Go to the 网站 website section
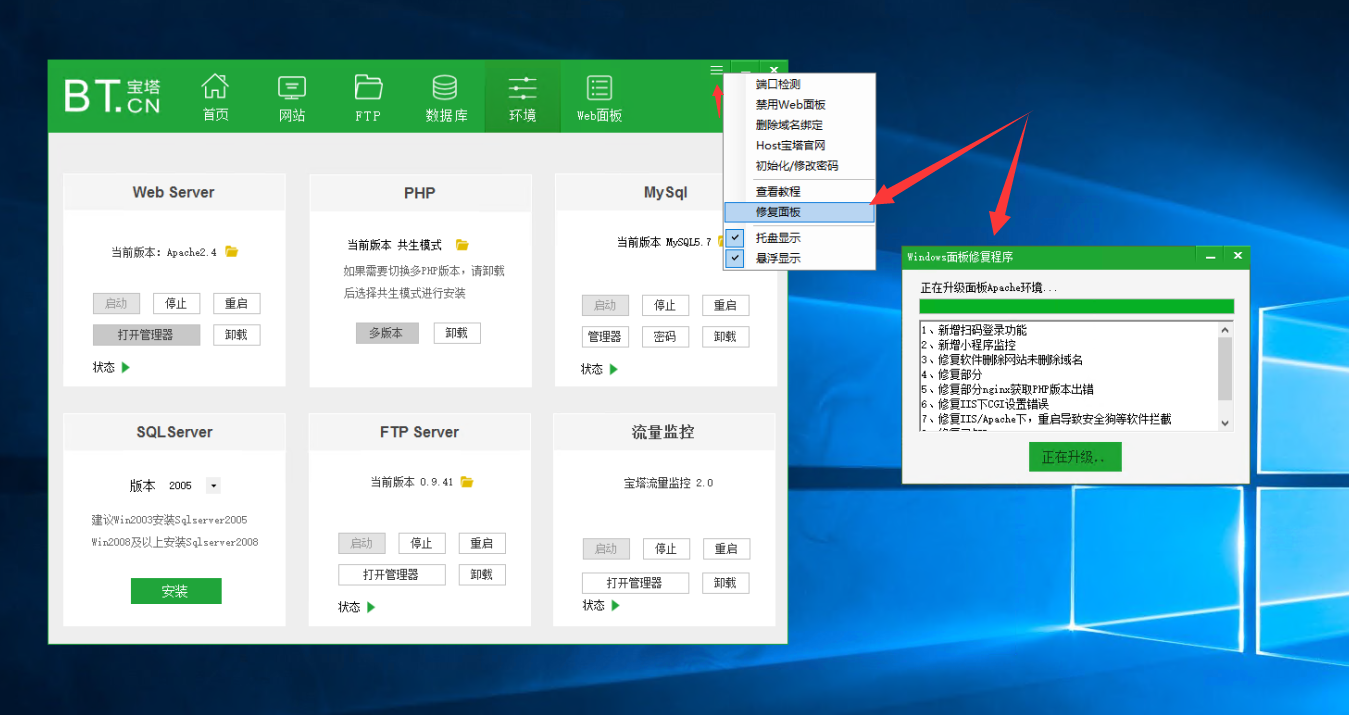The height and width of the screenshot is (715, 1349). (292, 97)
